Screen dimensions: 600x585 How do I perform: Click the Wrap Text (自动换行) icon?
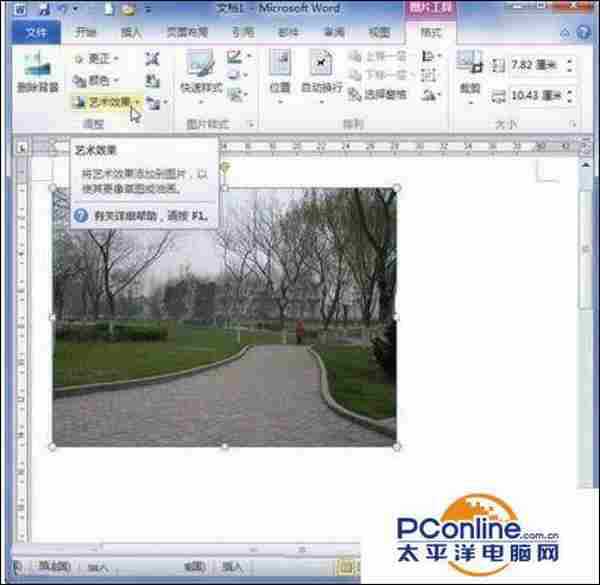321,70
